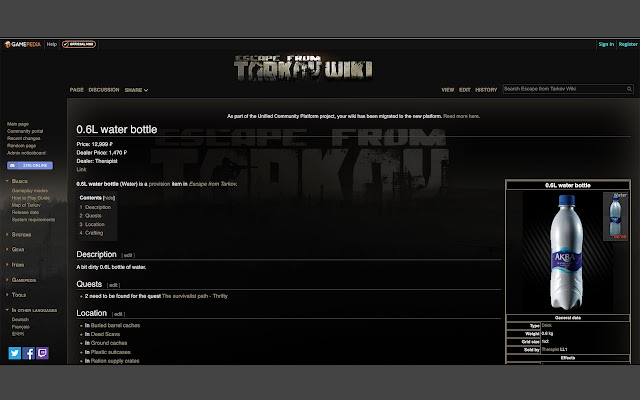Select the Edit tab
Screen dimensions: 640x400
point(464,90)
